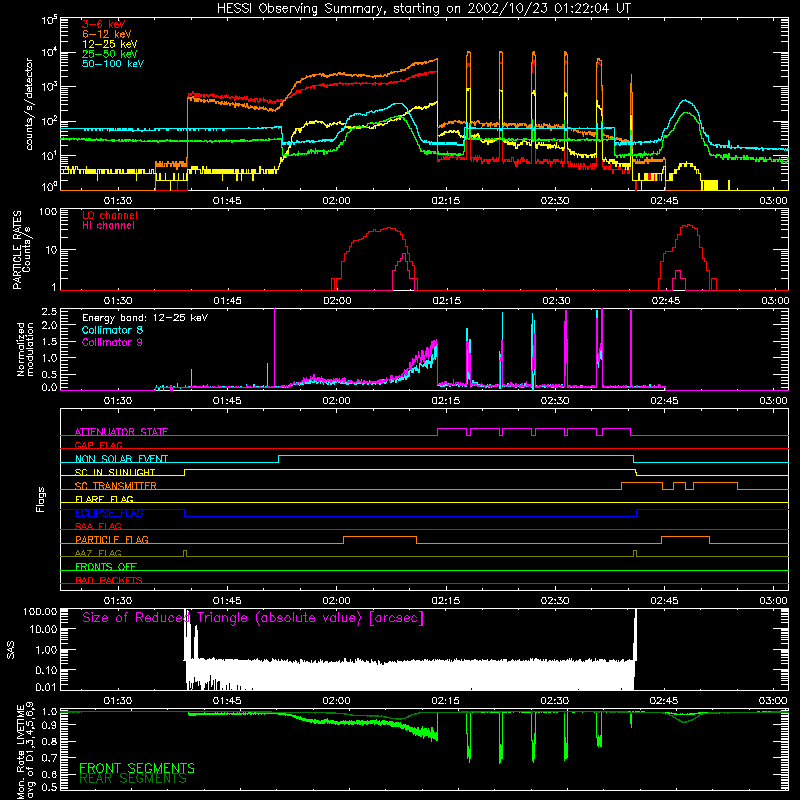Click the 01:30 tick under the counts panel
Viewport: 800px width, 800px height.
pyautogui.click(x=118, y=201)
